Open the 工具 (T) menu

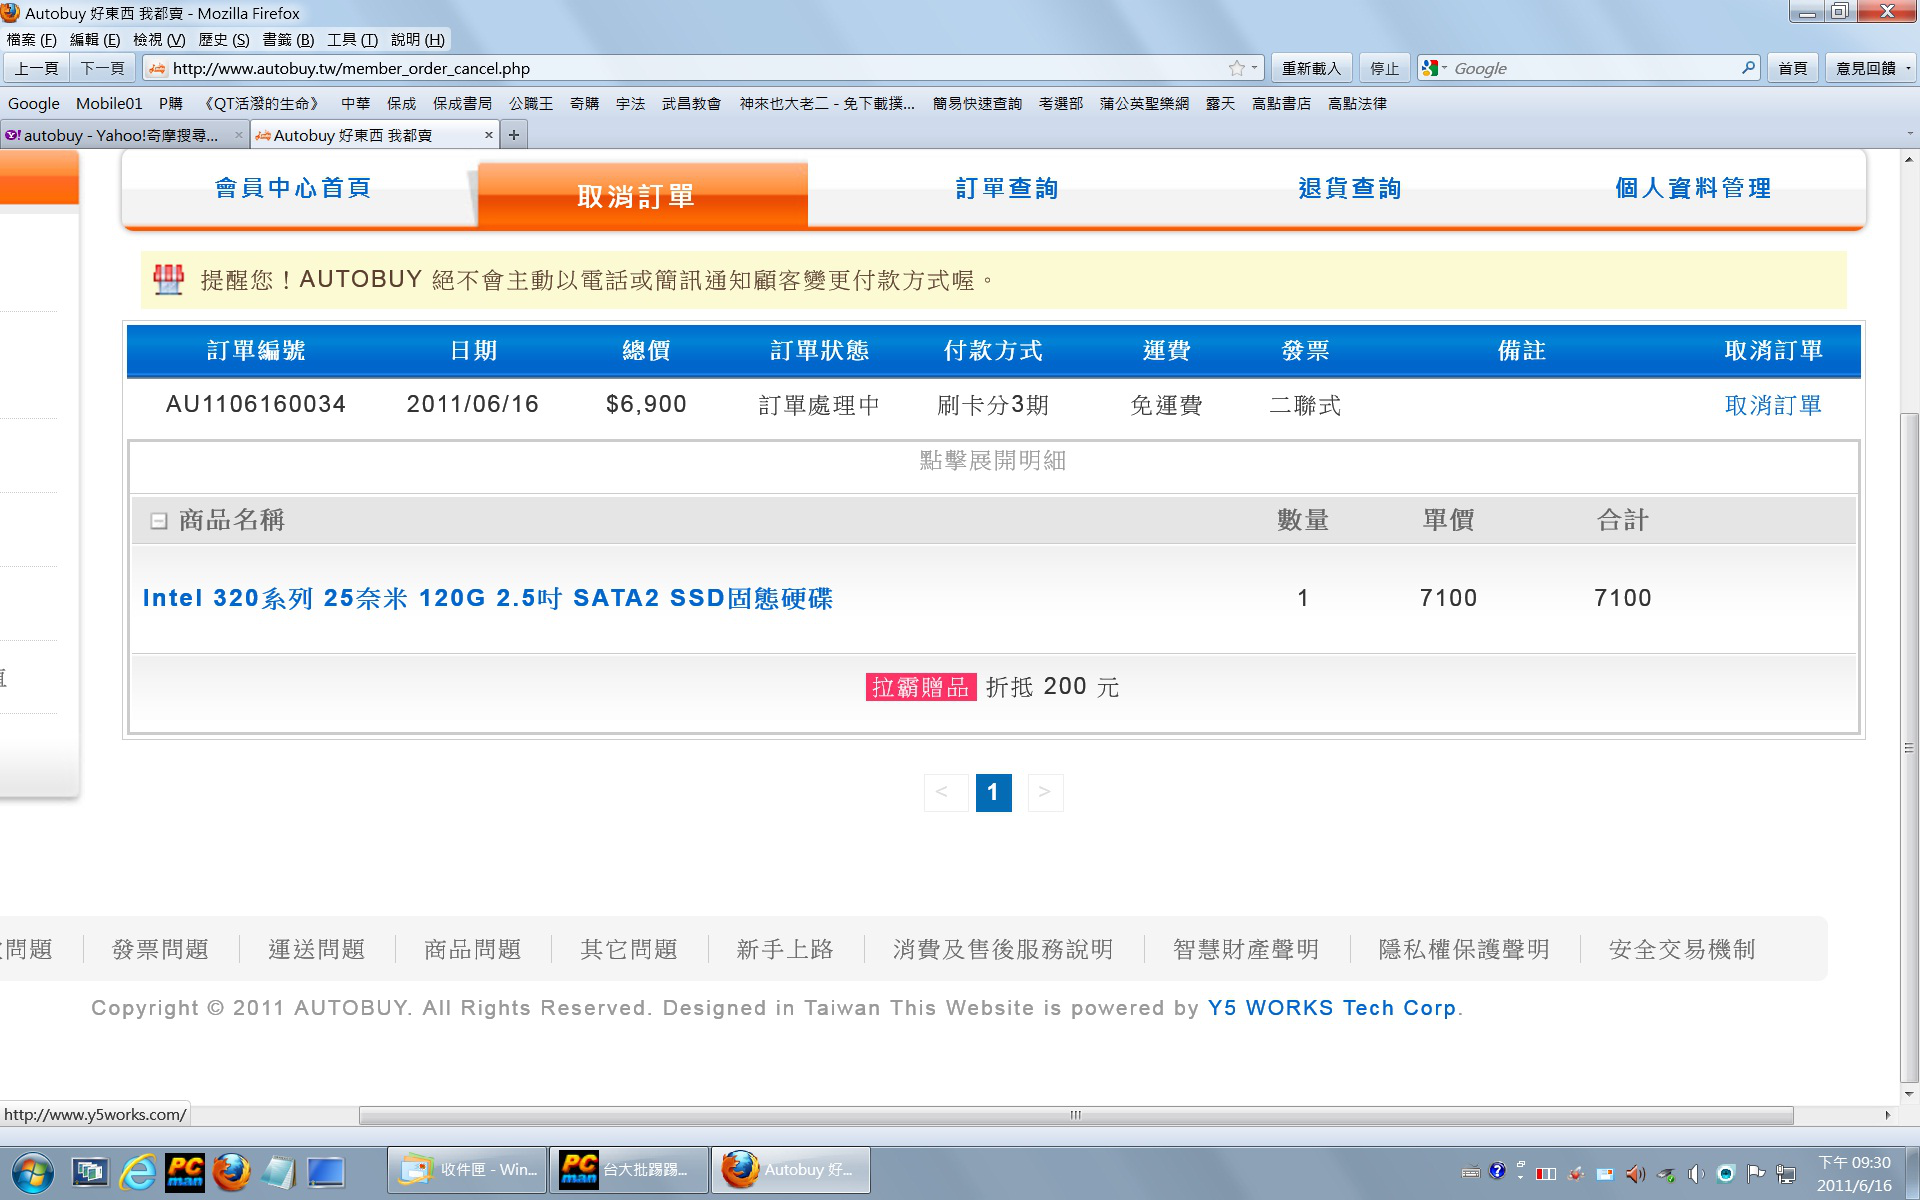point(352,40)
